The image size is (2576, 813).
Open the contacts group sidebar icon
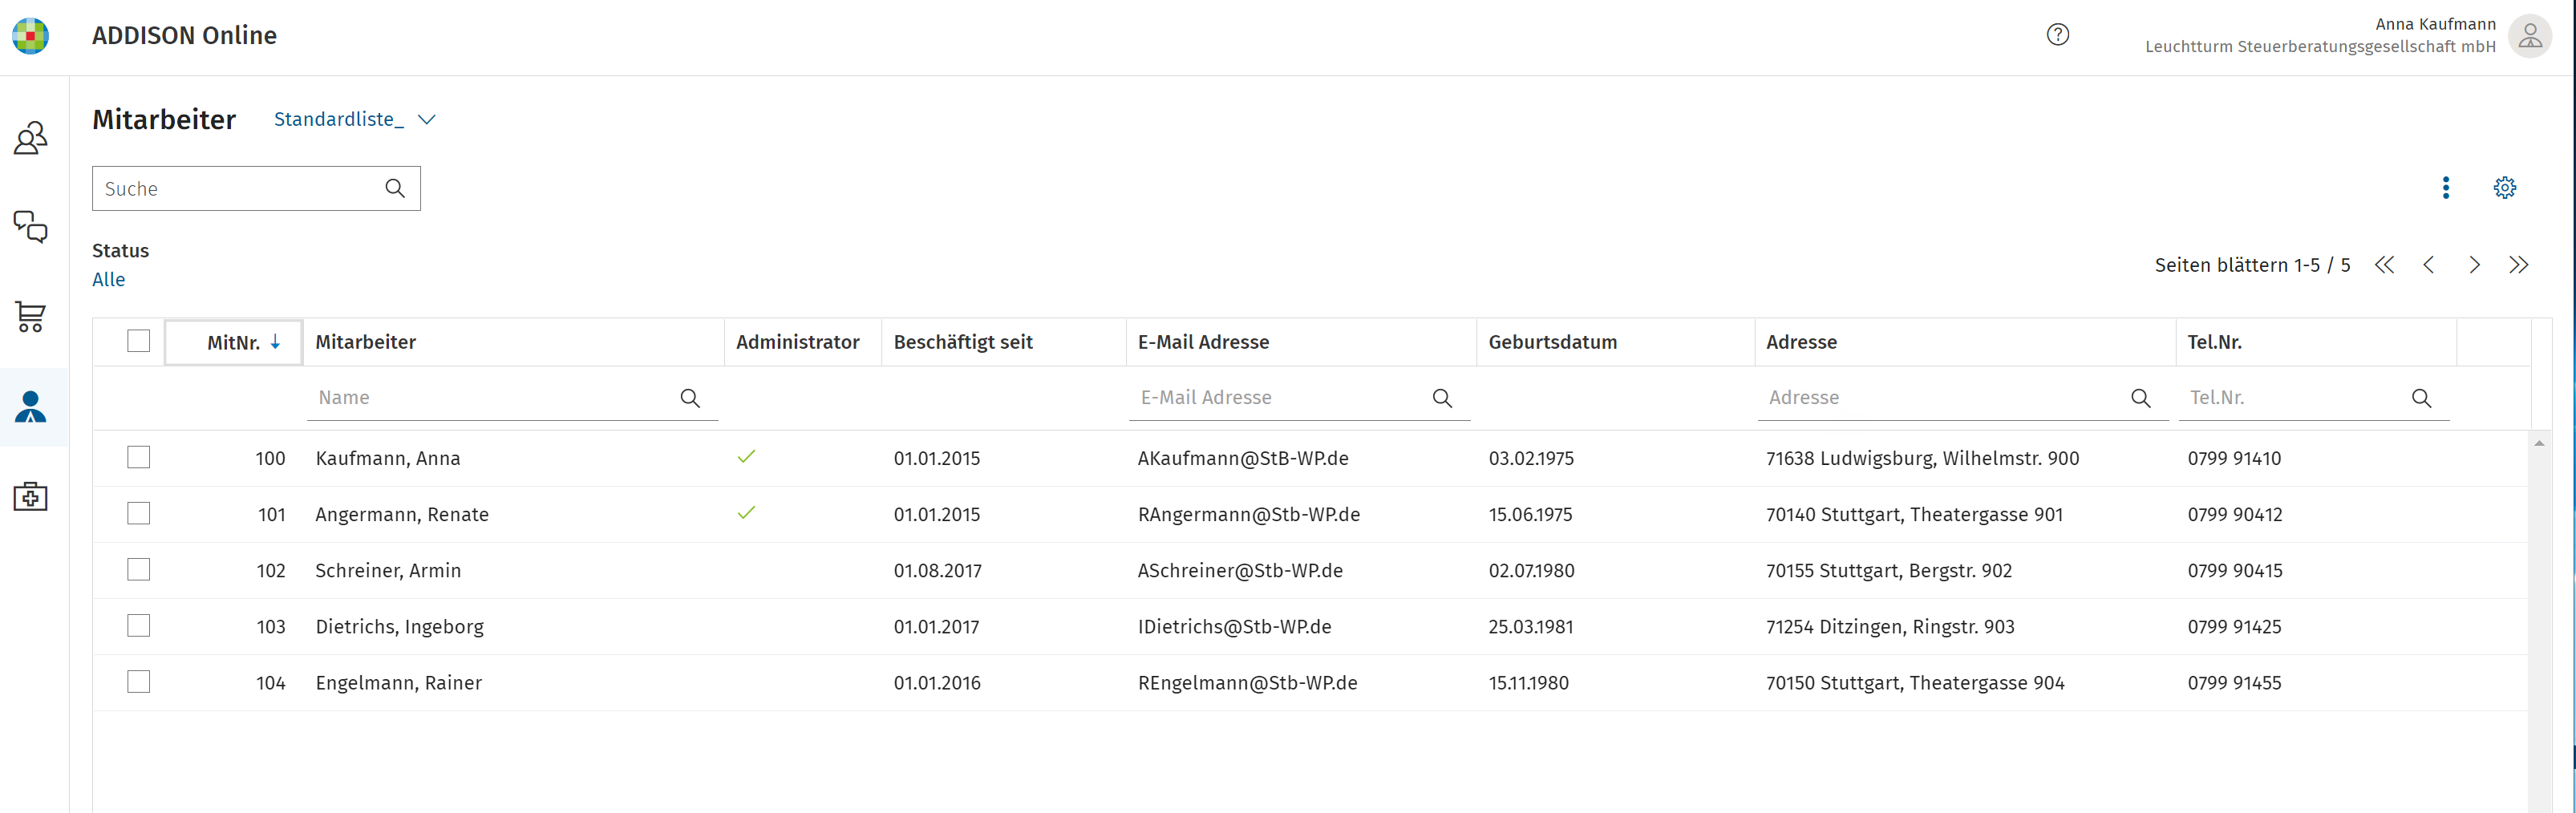coord(31,138)
